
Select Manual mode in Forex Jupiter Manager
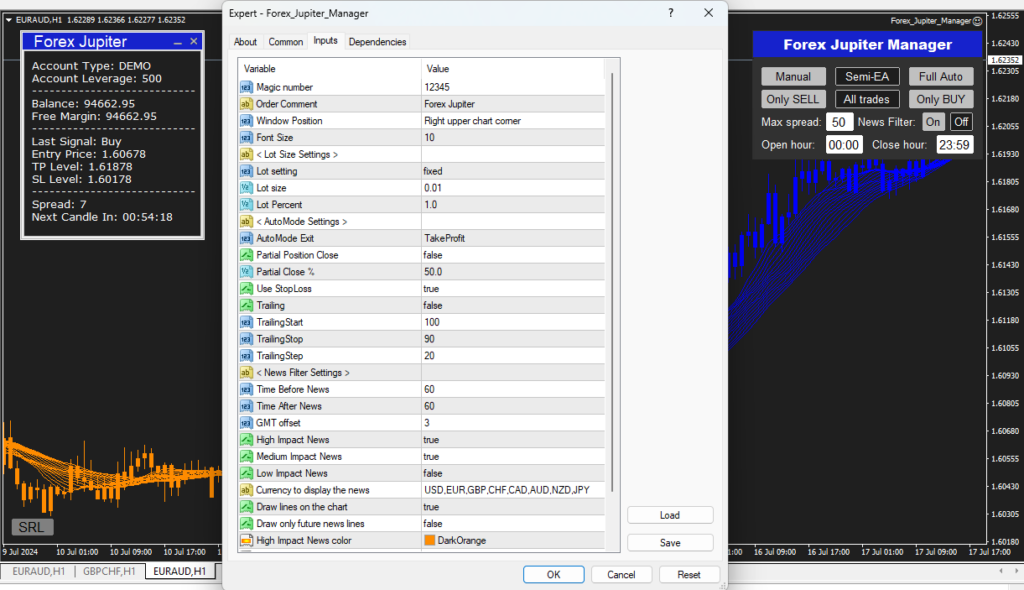click(x=793, y=76)
